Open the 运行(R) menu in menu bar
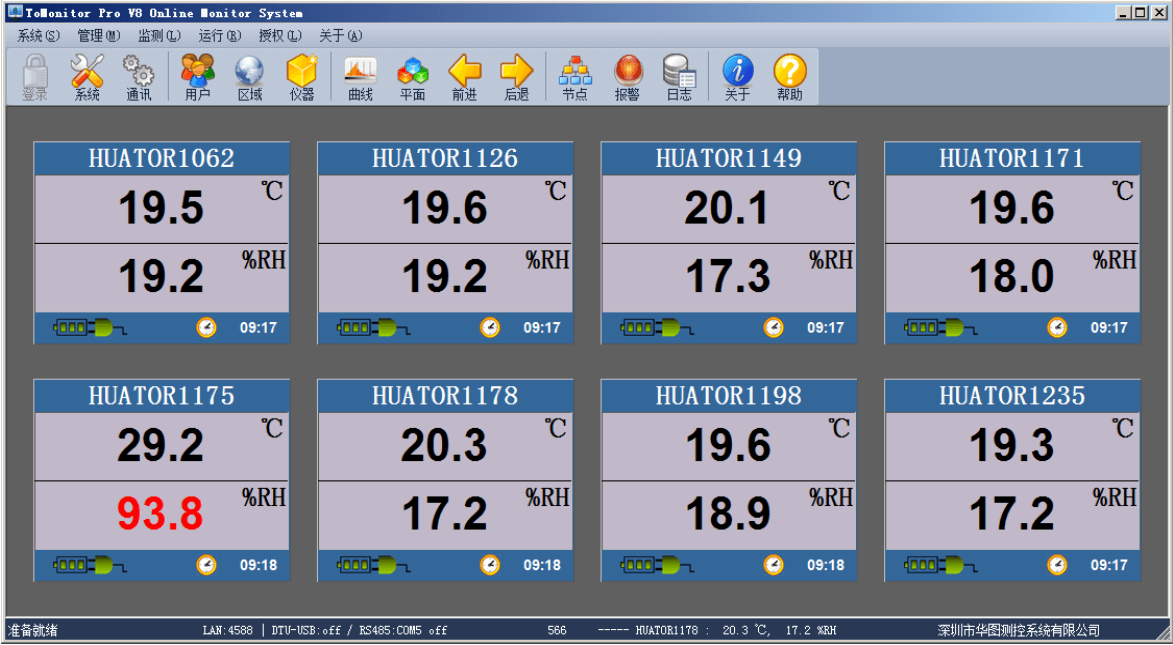 (219, 35)
